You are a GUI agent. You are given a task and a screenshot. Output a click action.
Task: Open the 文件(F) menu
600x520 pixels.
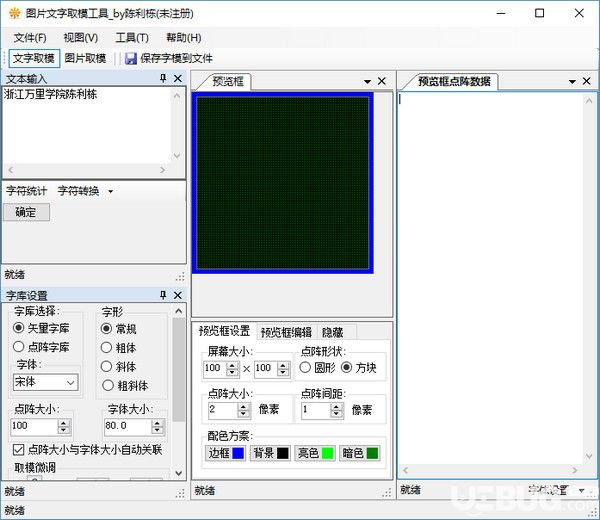pyautogui.click(x=30, y=37)
